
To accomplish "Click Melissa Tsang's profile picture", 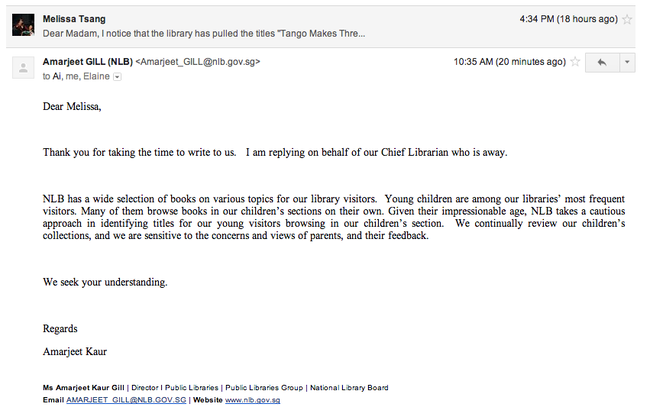I will (x=24, y=24).
